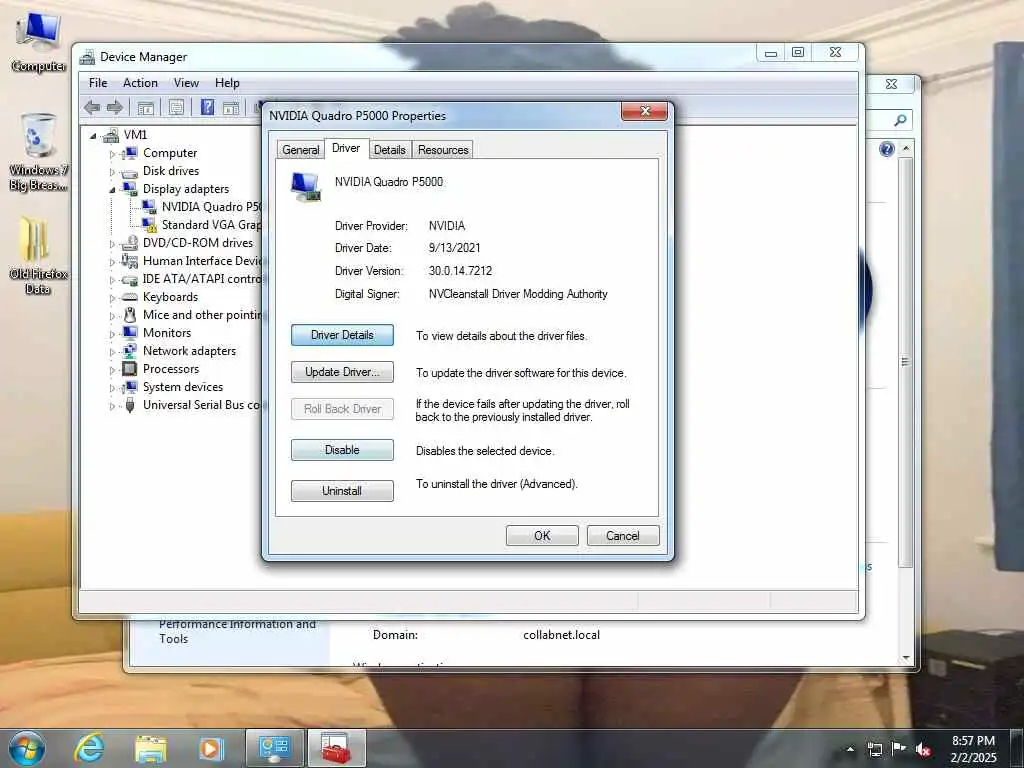Open Windows Explorer from taskbar

tap(150, 748)
